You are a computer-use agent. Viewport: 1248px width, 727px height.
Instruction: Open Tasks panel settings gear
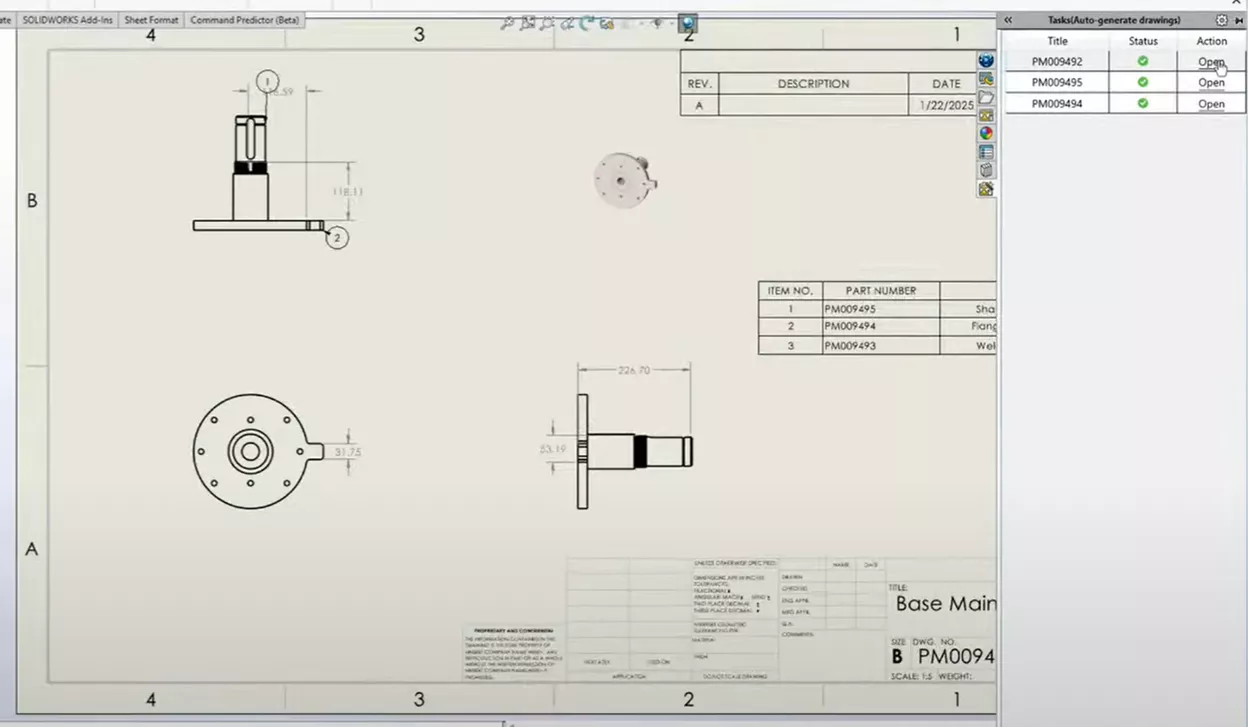1221,20
